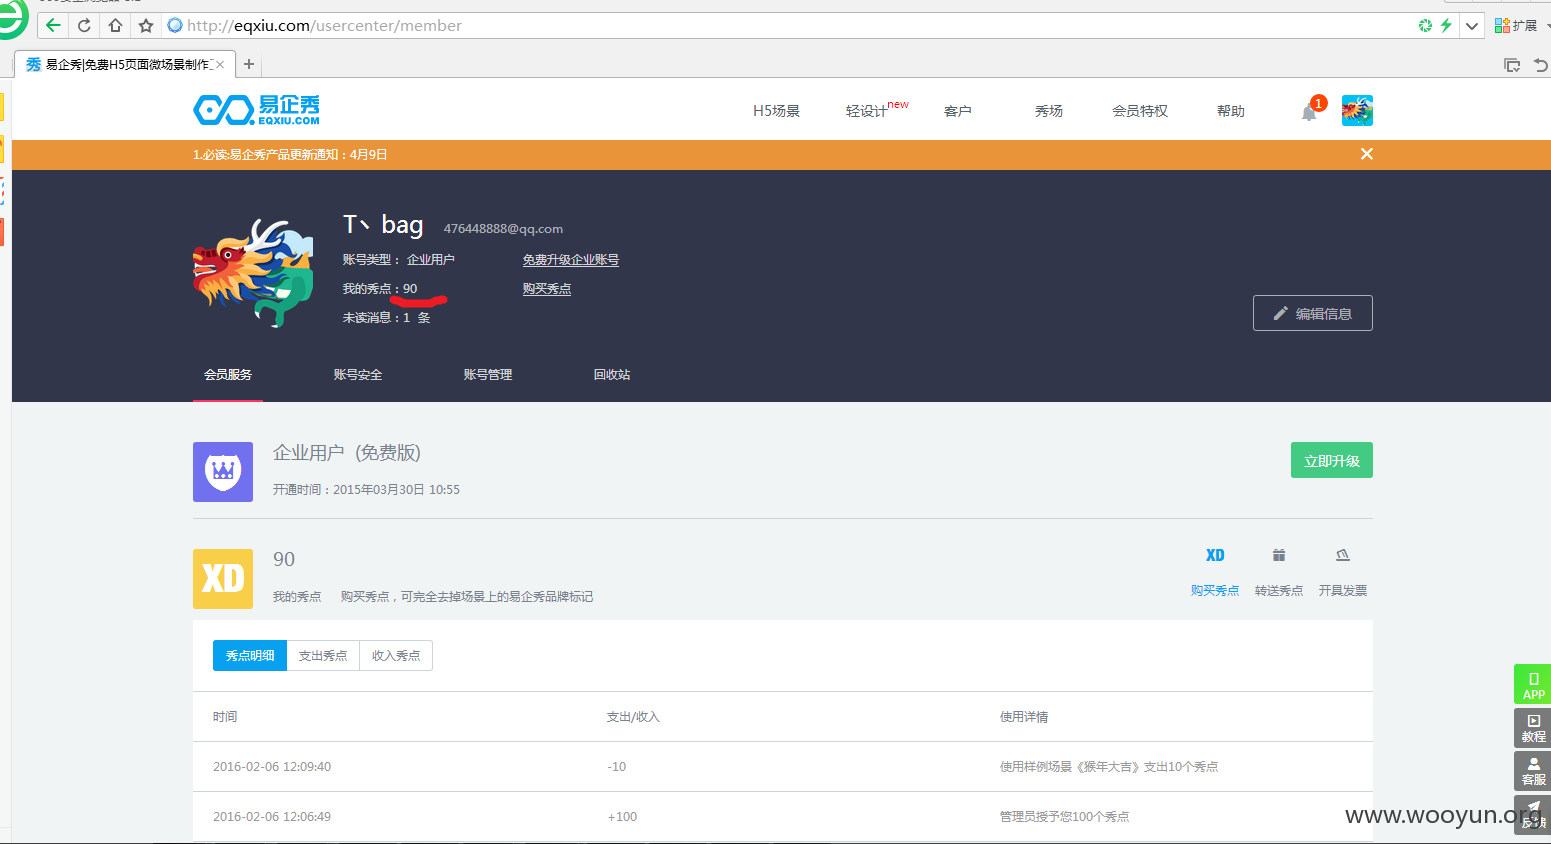Select the 支出秀点 filter tab

pos(323,656)
